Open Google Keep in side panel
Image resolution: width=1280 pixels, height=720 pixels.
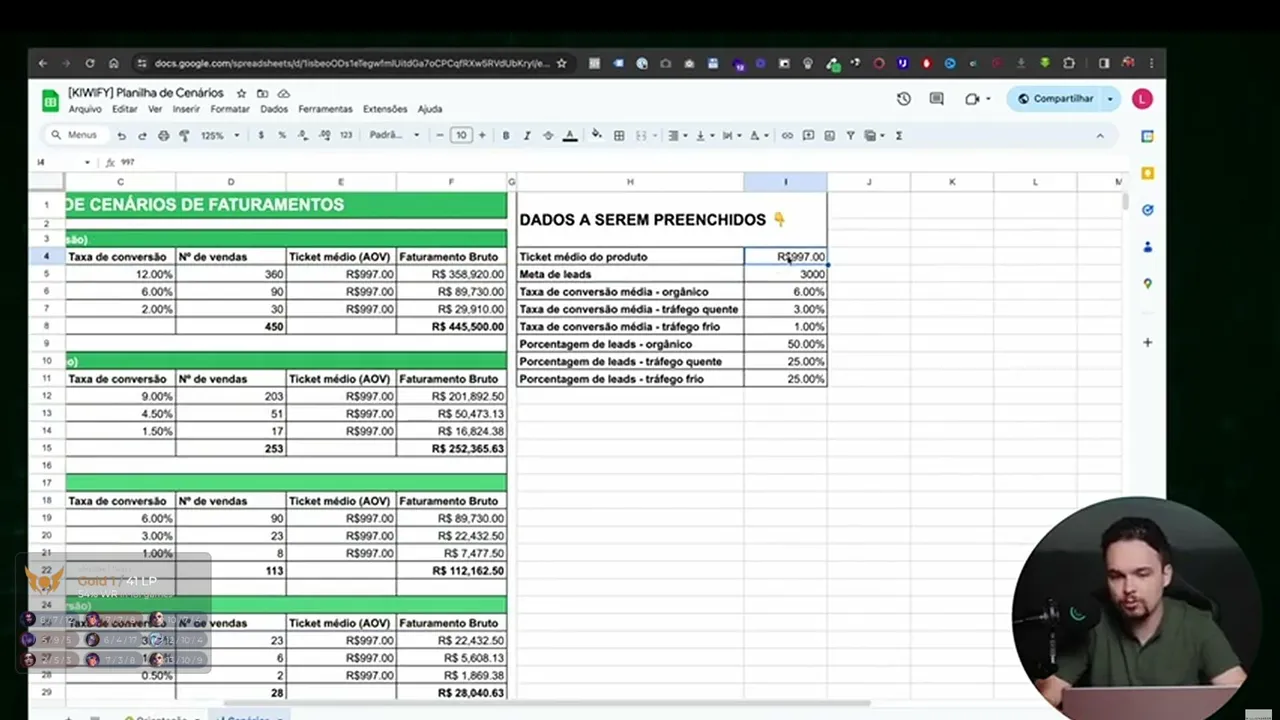(x=1147, y=173)
